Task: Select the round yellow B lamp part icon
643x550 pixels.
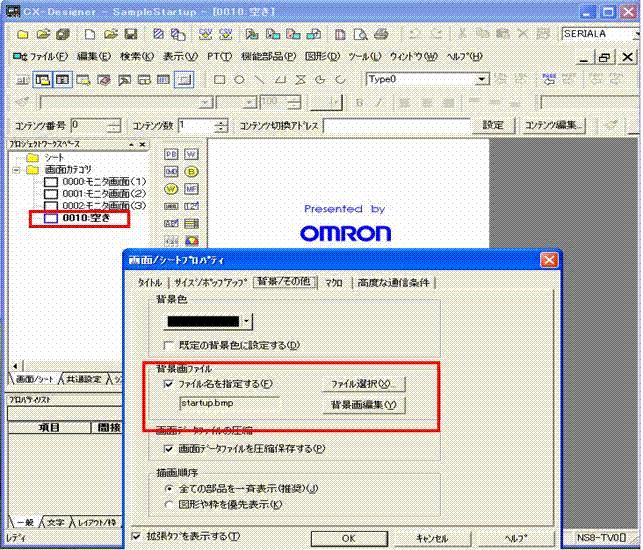Action: click(x=191, y=171)
